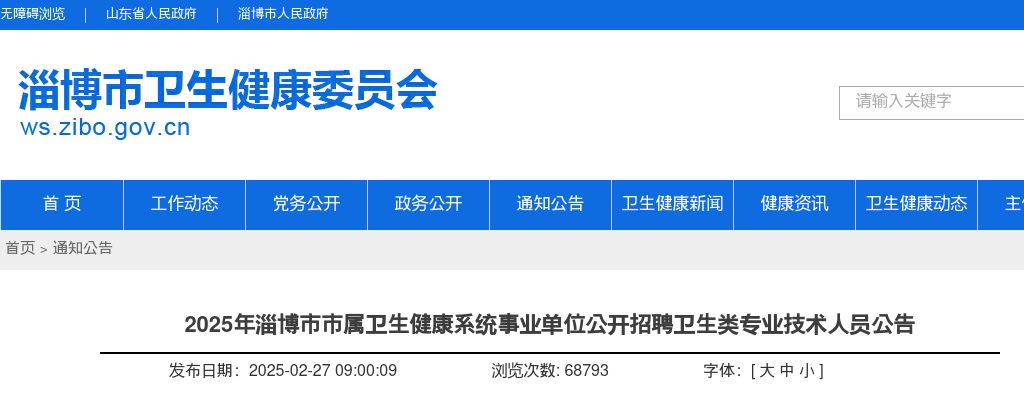Set font size to 小 (small)
This screenshot has width=1024, height=400.
click(x=806, y=371)
